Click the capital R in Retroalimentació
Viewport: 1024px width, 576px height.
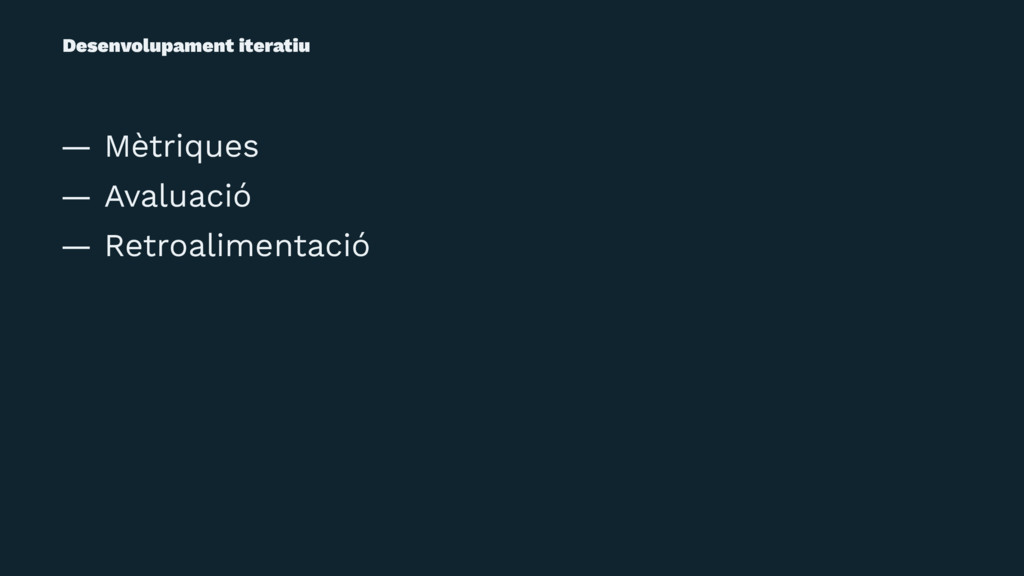(116, 246)
